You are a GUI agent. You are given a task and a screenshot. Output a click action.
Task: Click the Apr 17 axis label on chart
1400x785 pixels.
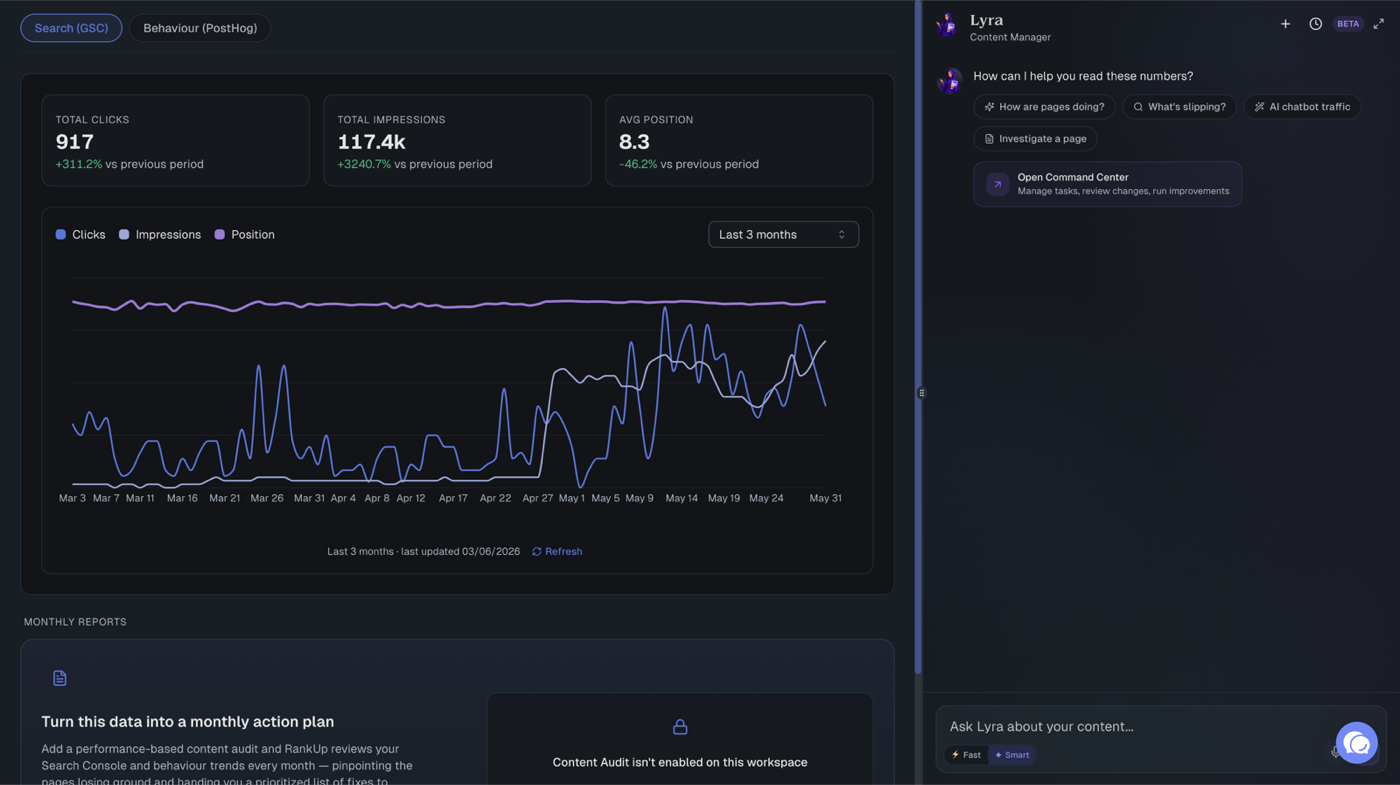click(452, 498)
